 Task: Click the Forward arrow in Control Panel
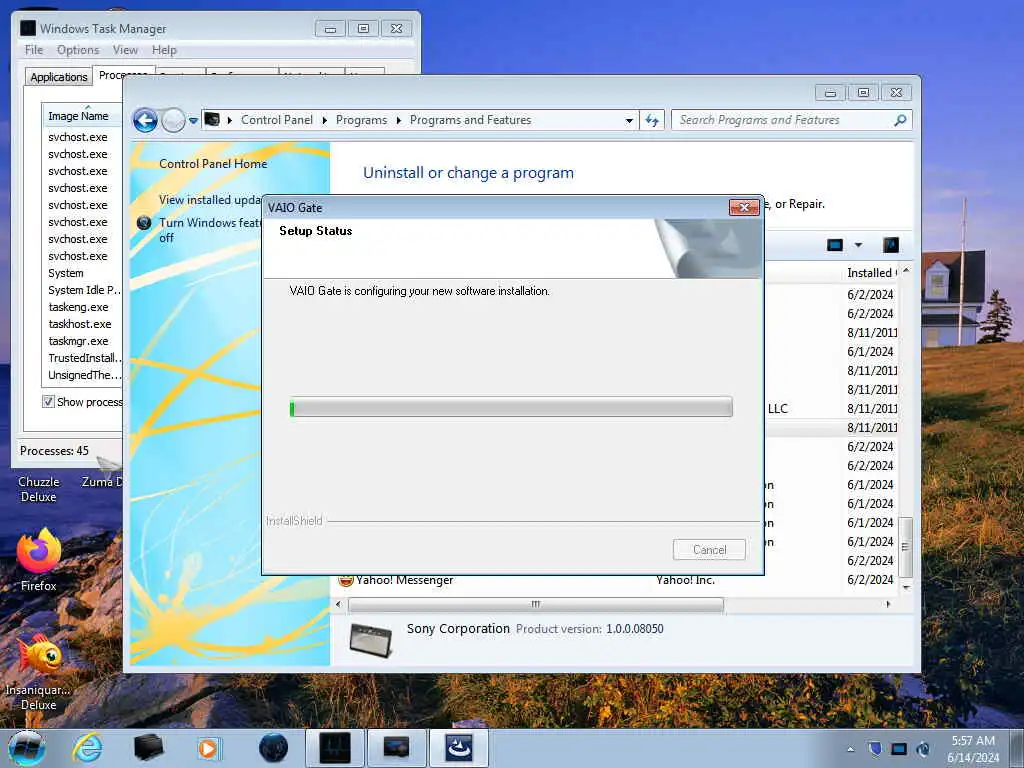(x=174, y=121)
